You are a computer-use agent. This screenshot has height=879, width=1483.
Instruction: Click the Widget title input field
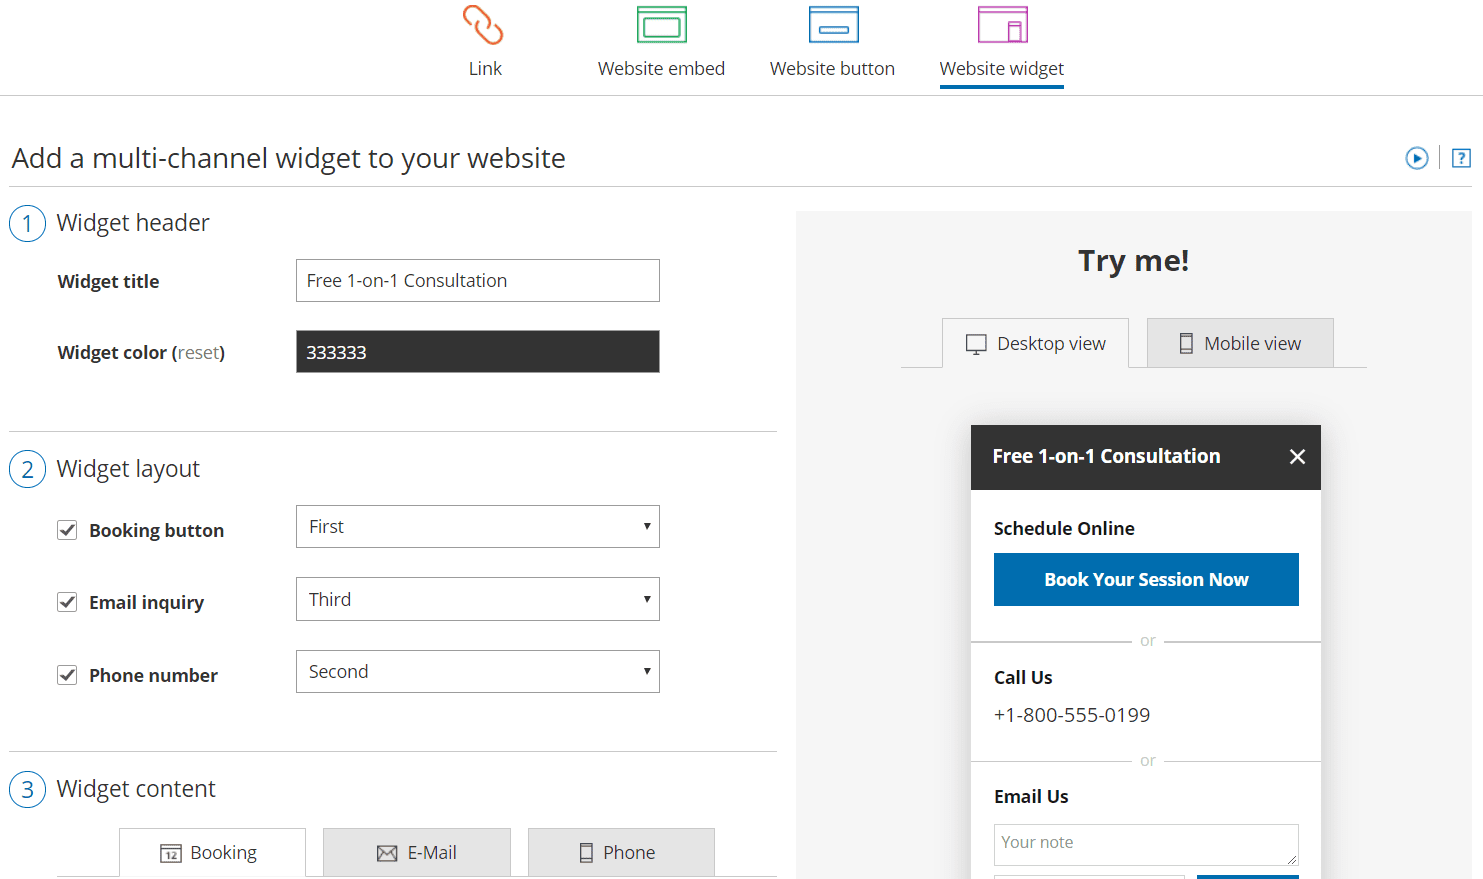pyautogui.click(x=477, y=280)
